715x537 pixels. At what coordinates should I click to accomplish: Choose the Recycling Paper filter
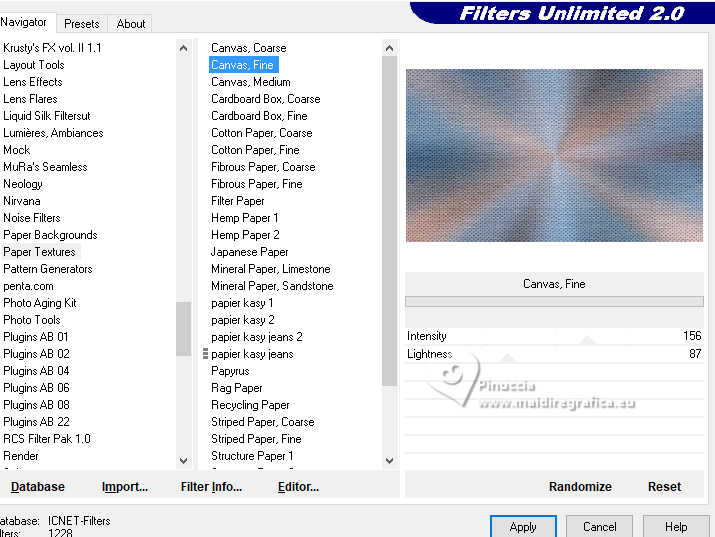(x=250, y=405)
